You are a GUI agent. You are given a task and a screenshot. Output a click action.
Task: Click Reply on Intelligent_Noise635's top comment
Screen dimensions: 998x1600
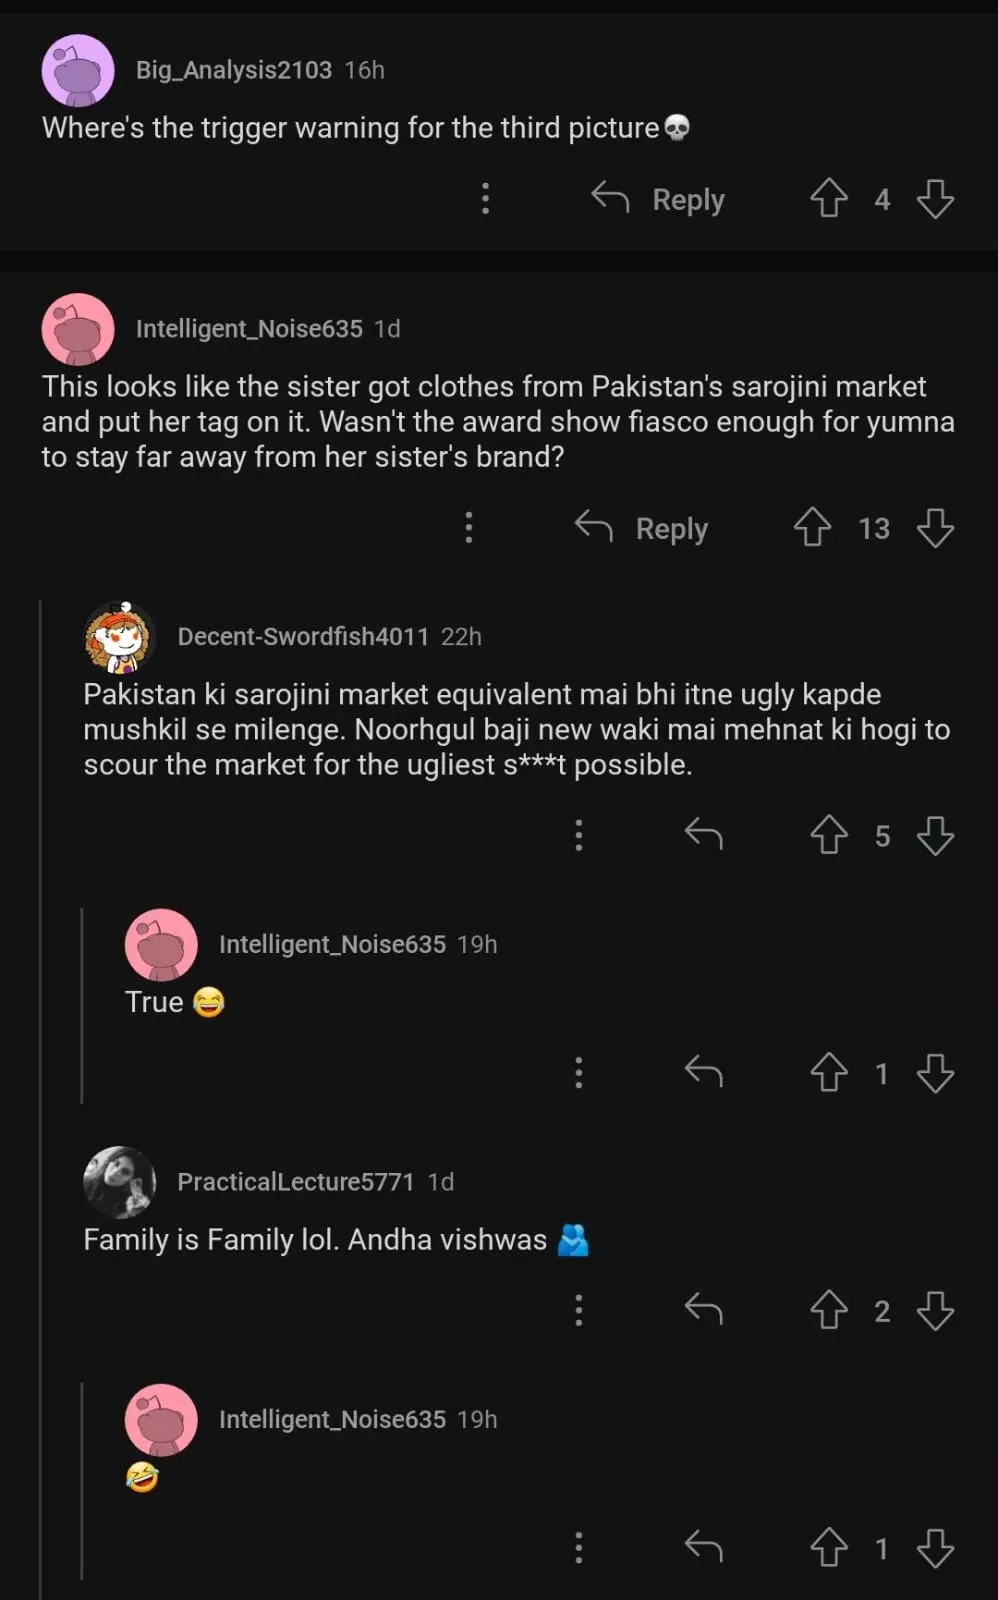(642, 528)
